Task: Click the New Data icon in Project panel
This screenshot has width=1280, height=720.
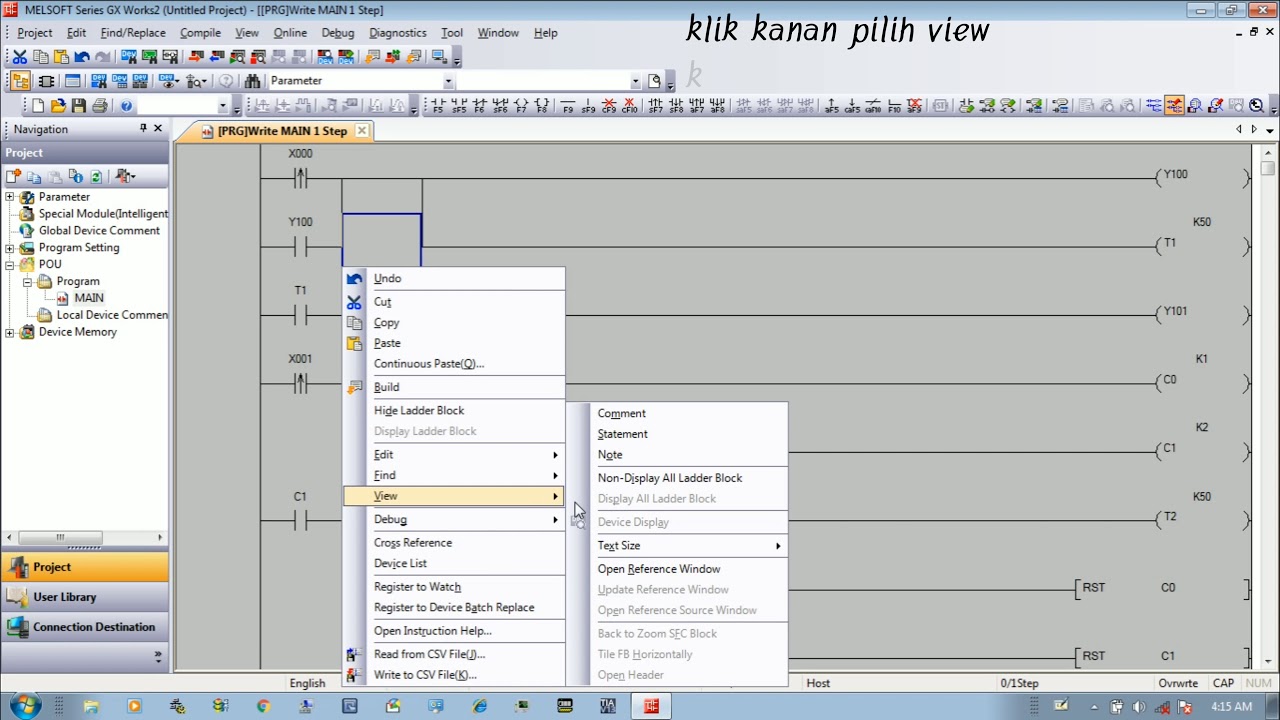Action: [14, 176]
